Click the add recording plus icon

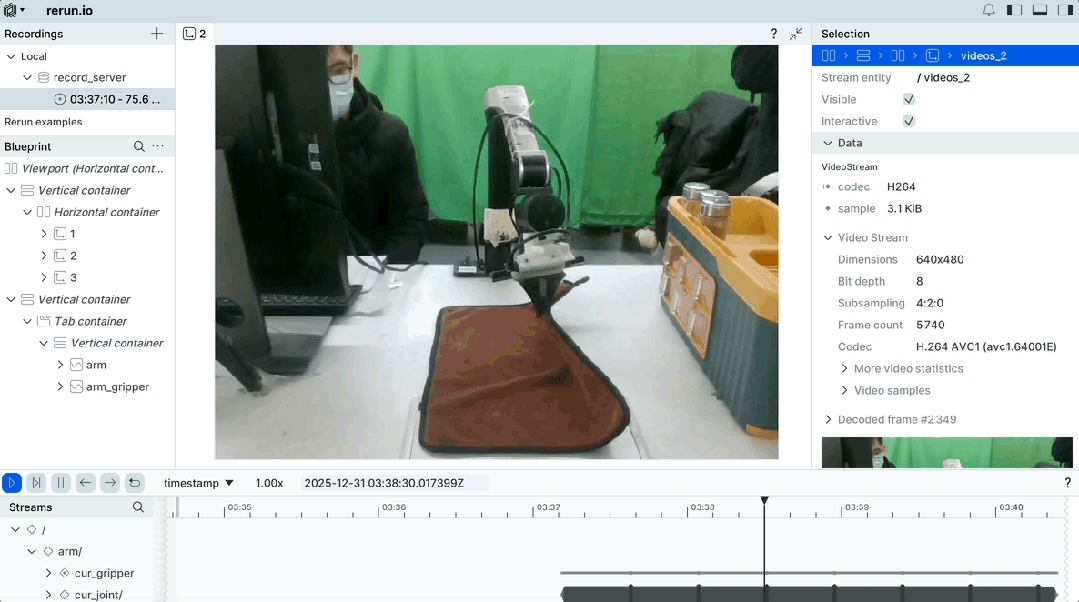click(157, 33)
